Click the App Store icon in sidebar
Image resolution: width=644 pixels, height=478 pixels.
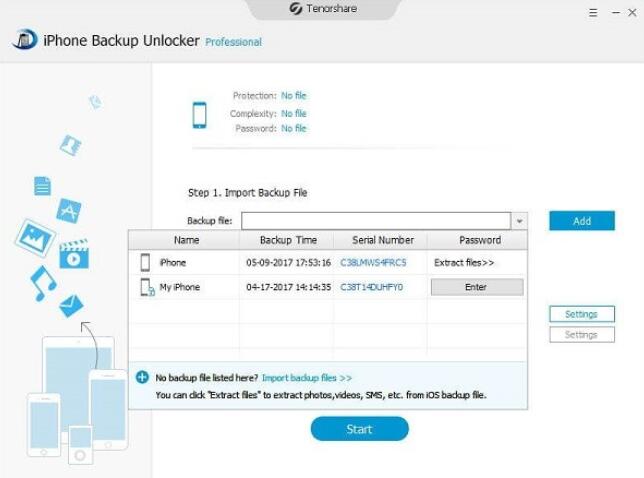point(69,211)
